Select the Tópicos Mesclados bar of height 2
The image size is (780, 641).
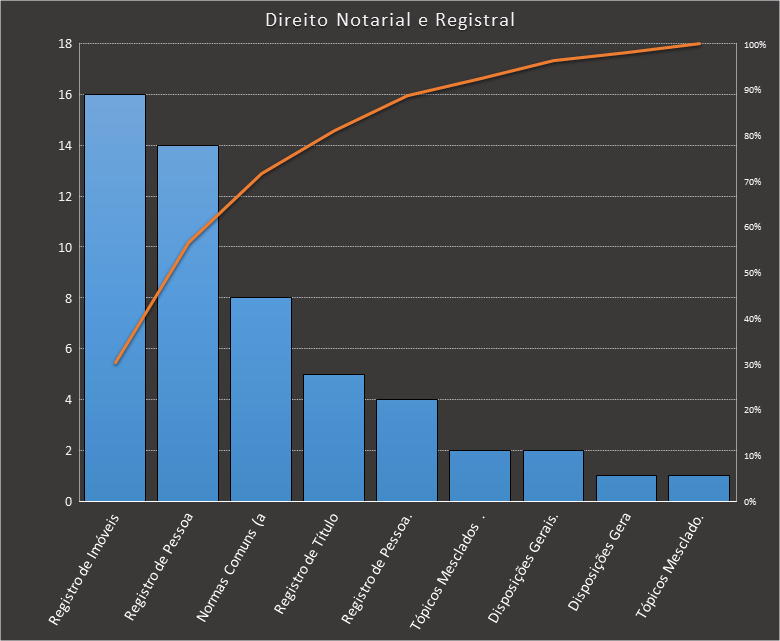coord(480,476)
